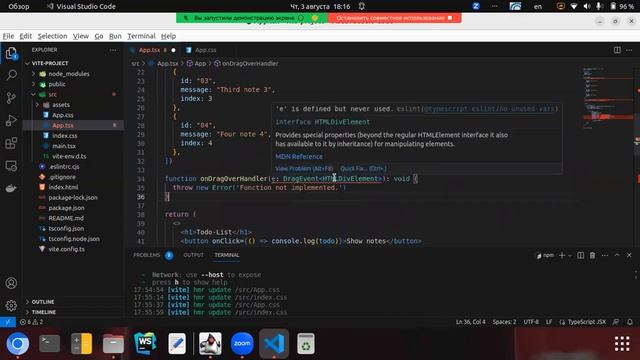Open the Accounts icon in activity bar
The width and height of the screenshot is (640, 360).
point(11,283)
